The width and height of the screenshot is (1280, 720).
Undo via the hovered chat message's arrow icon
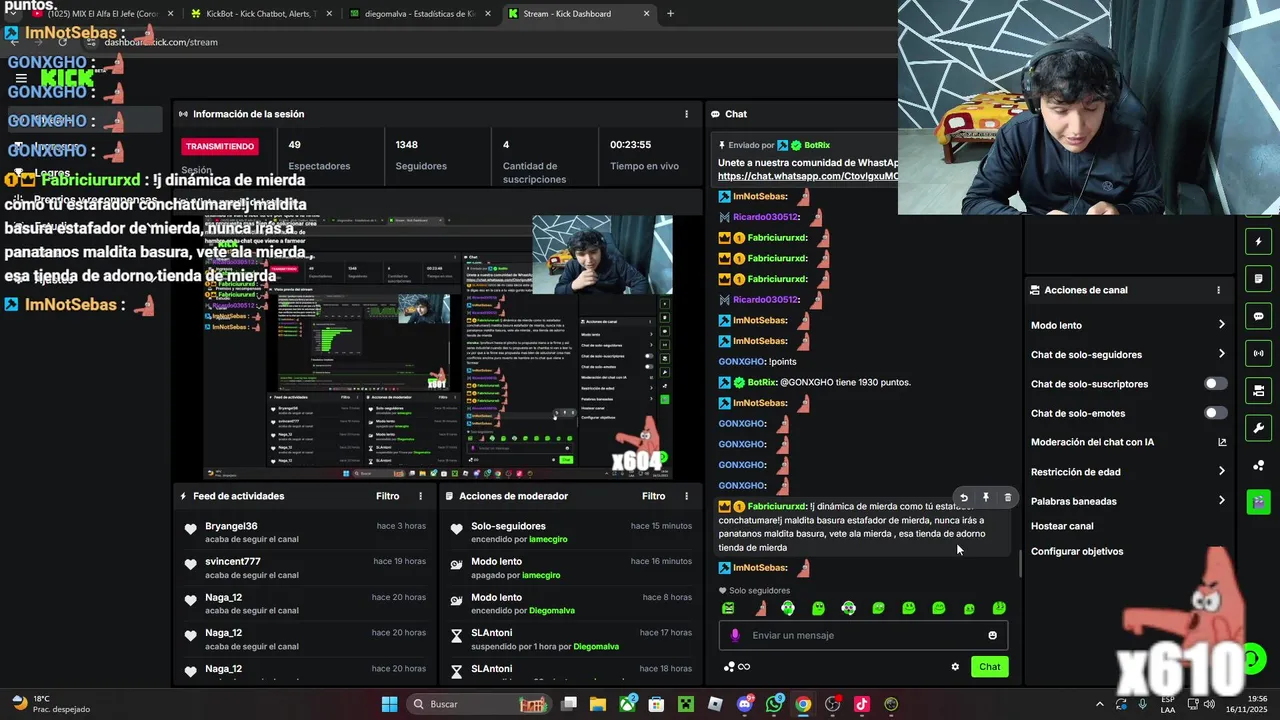(964, 498)
